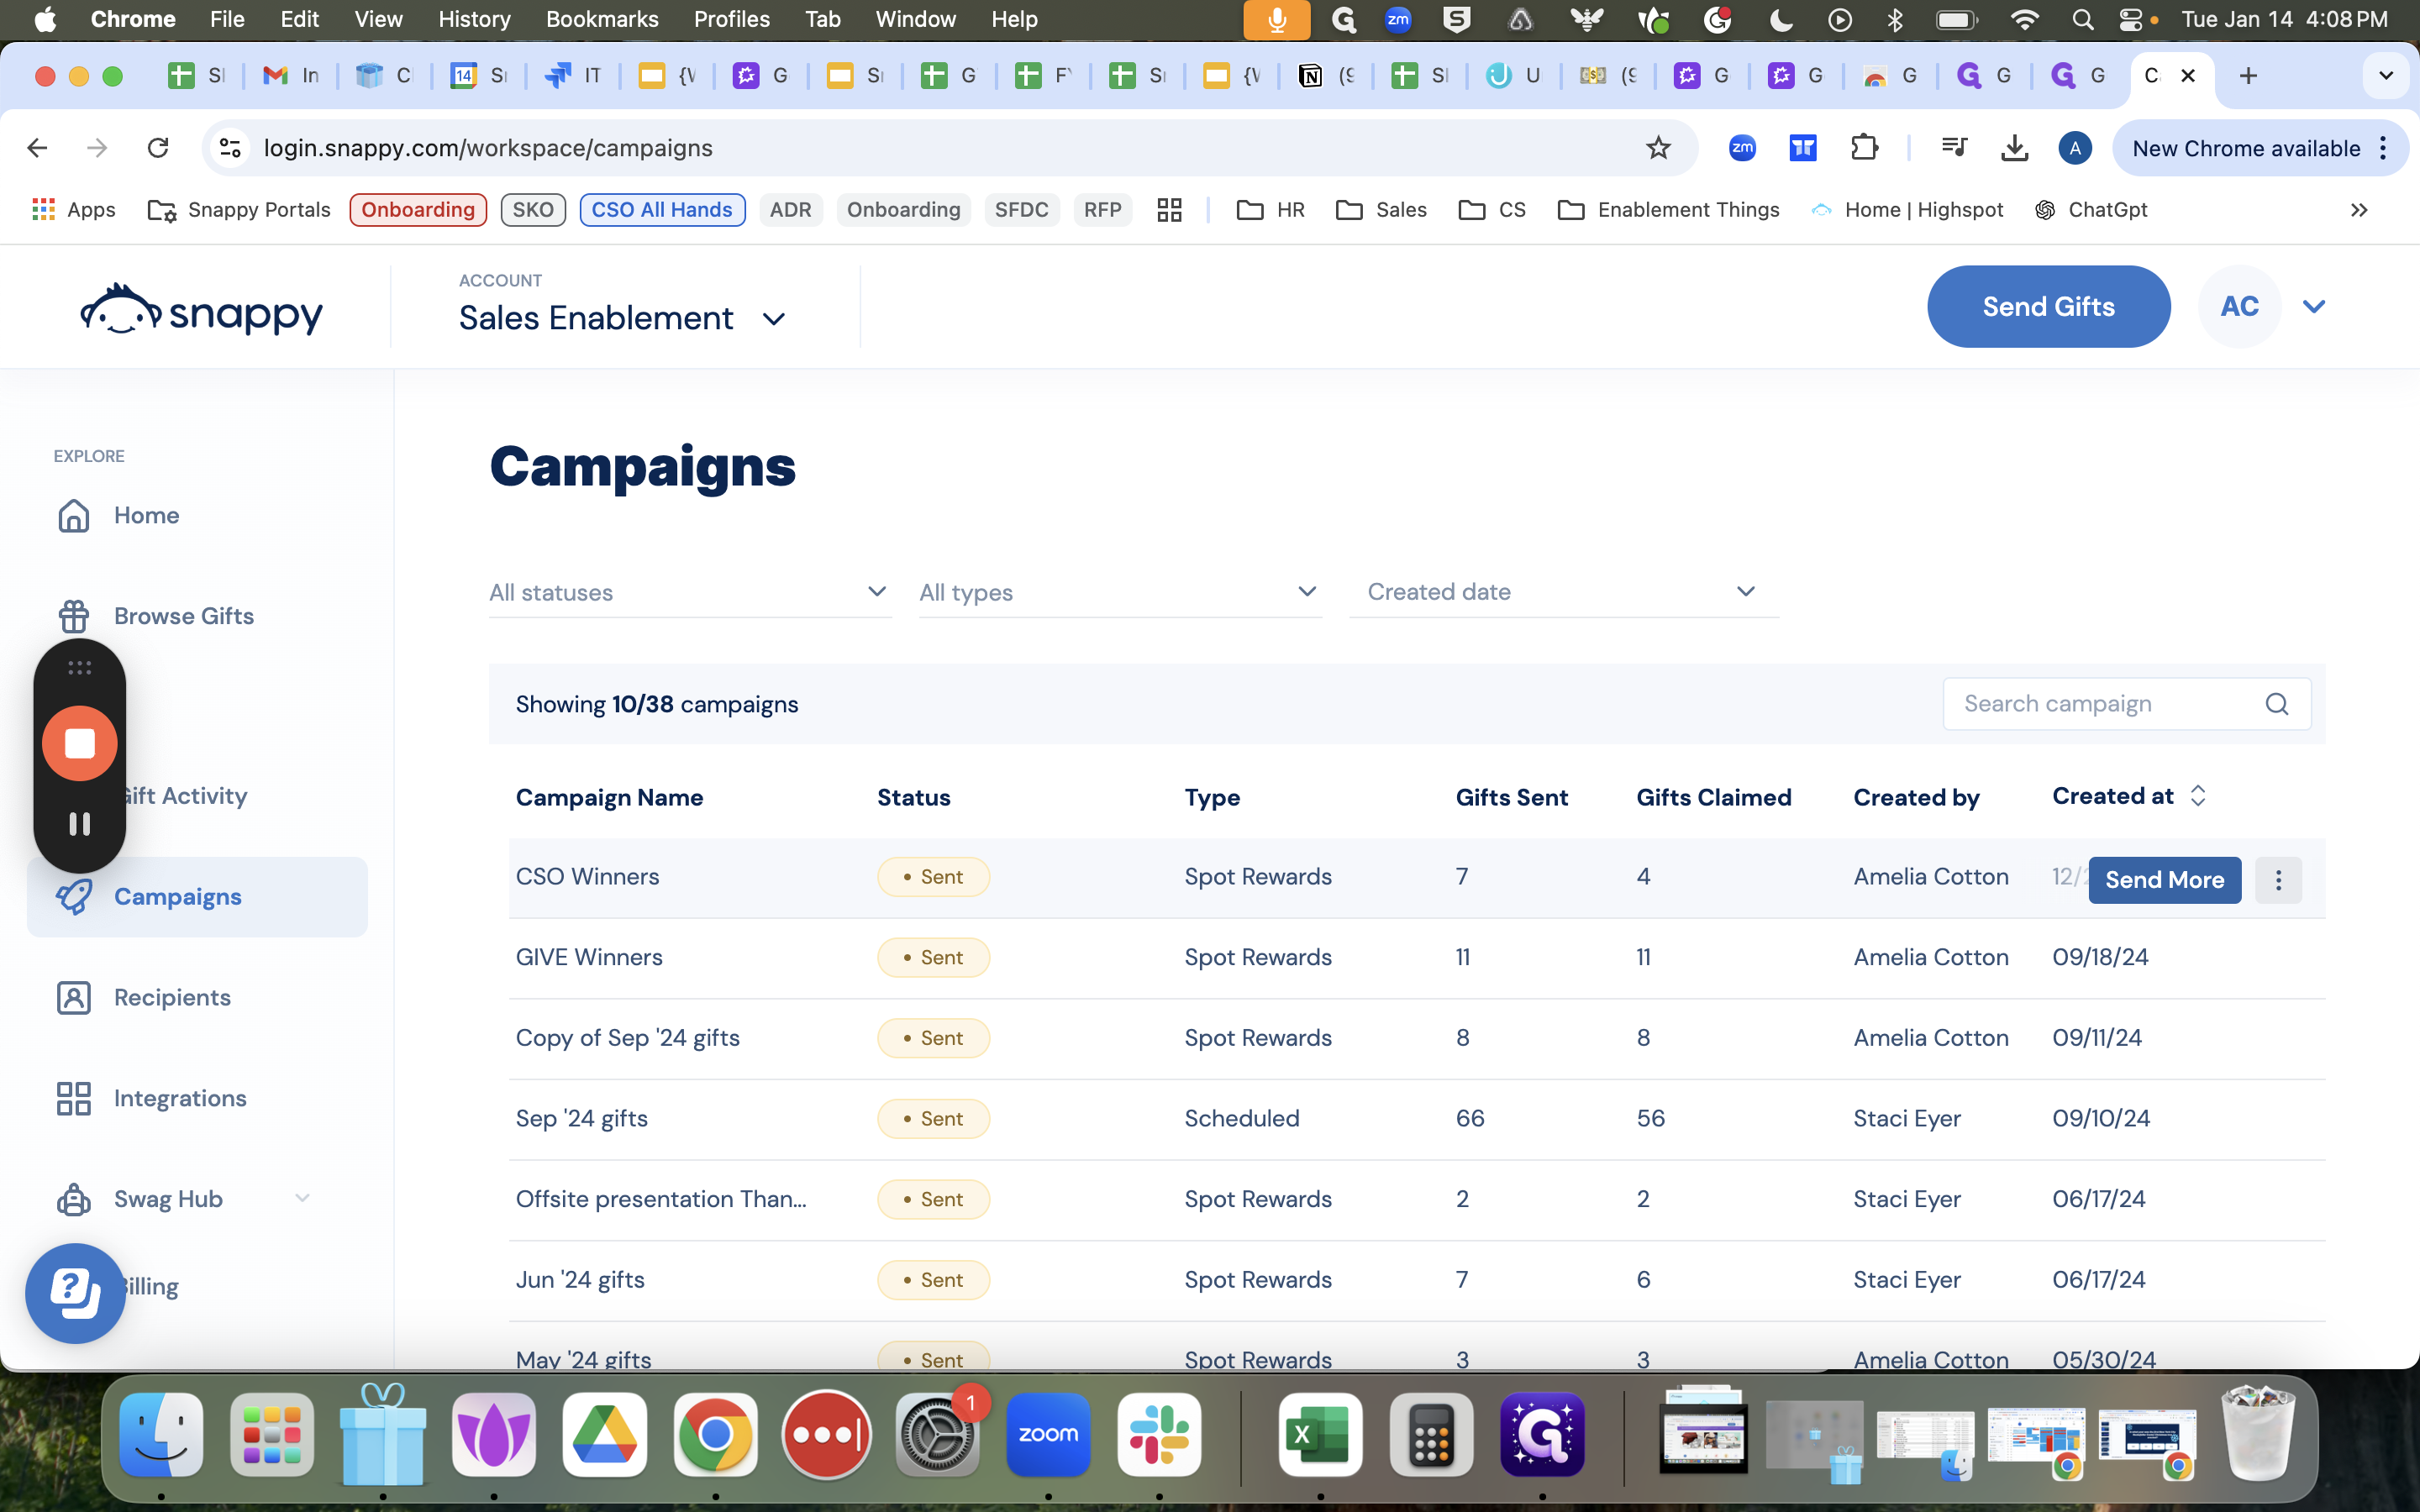Open Zoom from the Dock

coord(1048,1435)
